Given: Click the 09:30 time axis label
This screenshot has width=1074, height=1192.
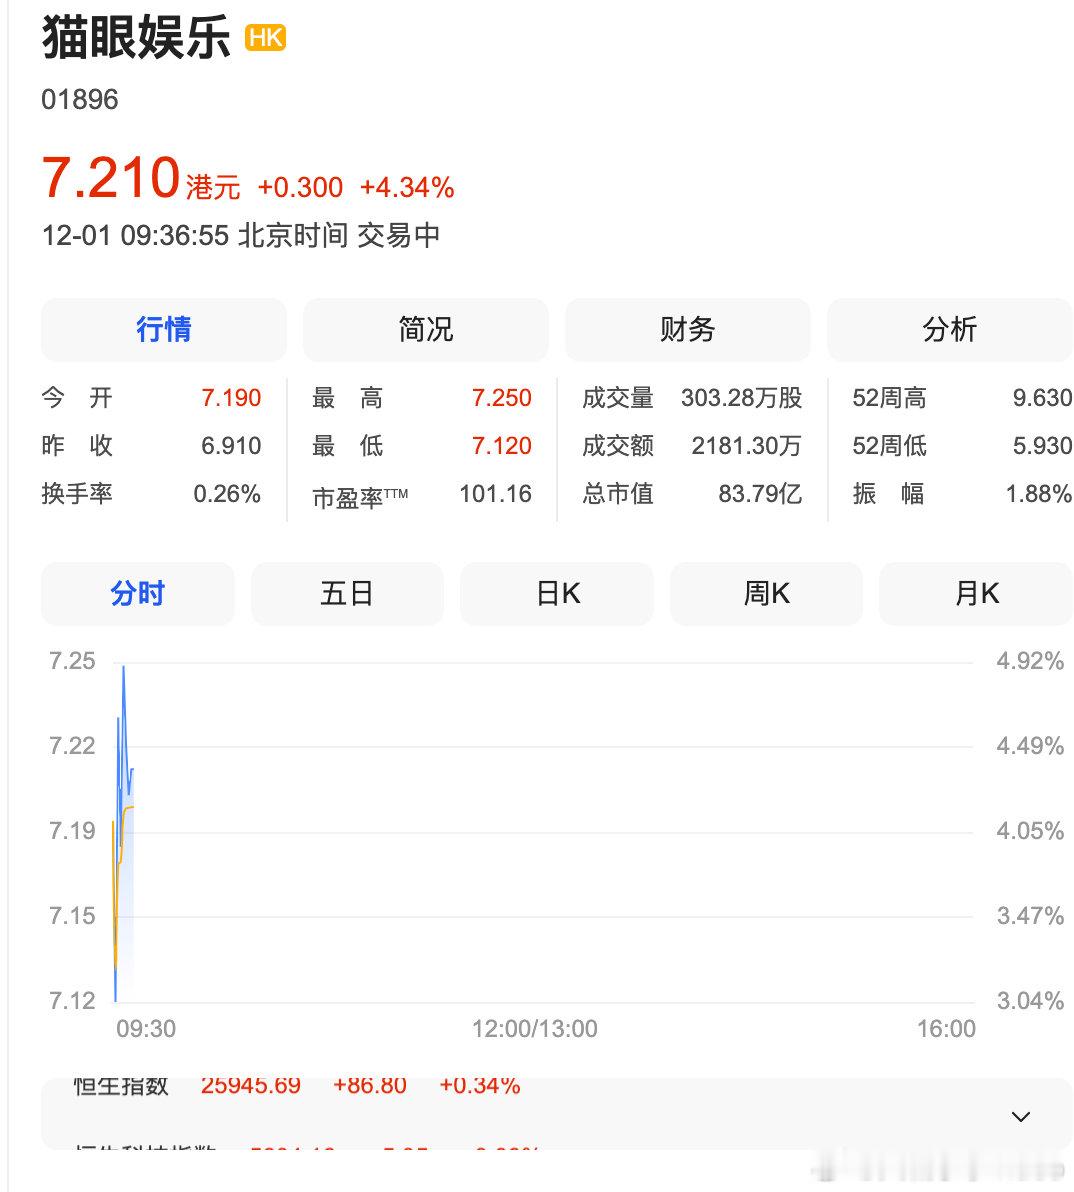Looking at the screenshot, I should pos(146,1029).
